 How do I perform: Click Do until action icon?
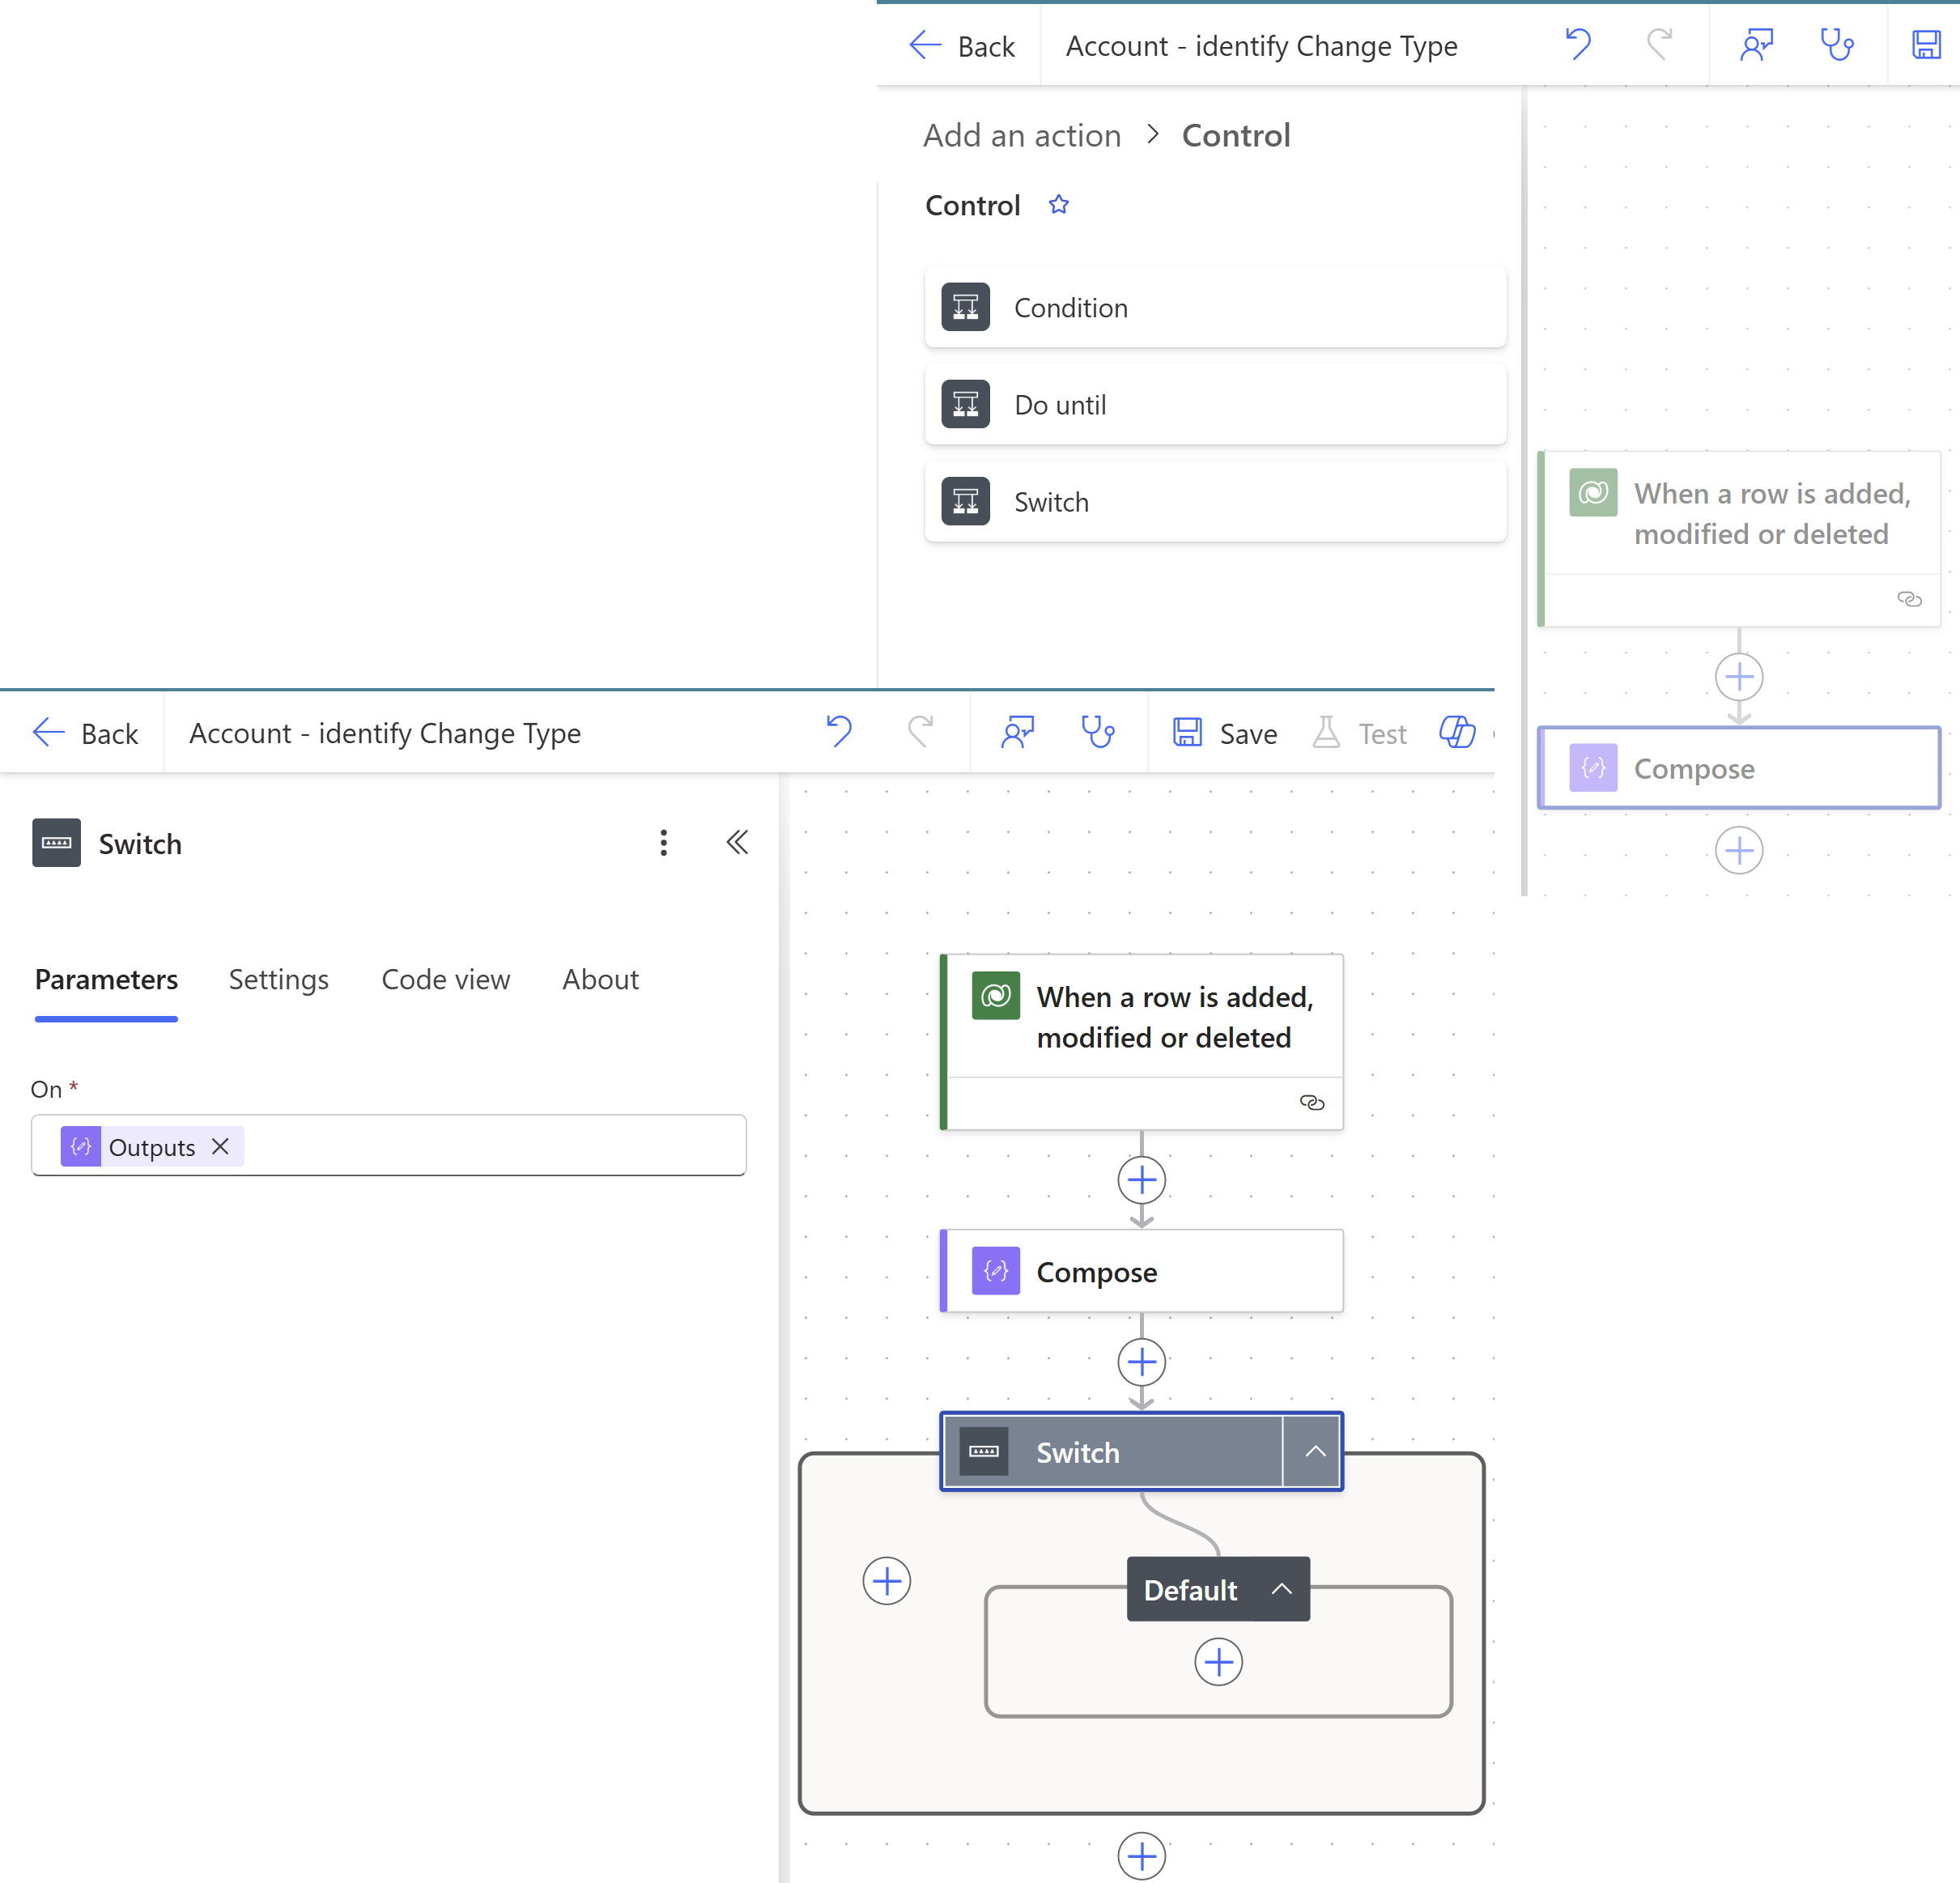coord(965,404)
